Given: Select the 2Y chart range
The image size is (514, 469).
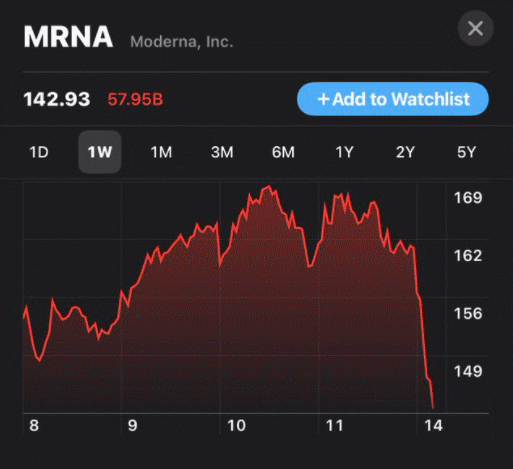Looking at the screenshot, I should [x=405, y=152].
